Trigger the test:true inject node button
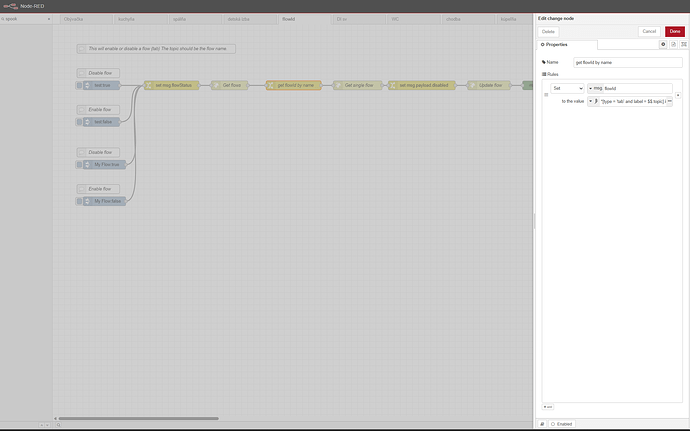This screenshot has height=431, width=690. (x=79, y=85)
